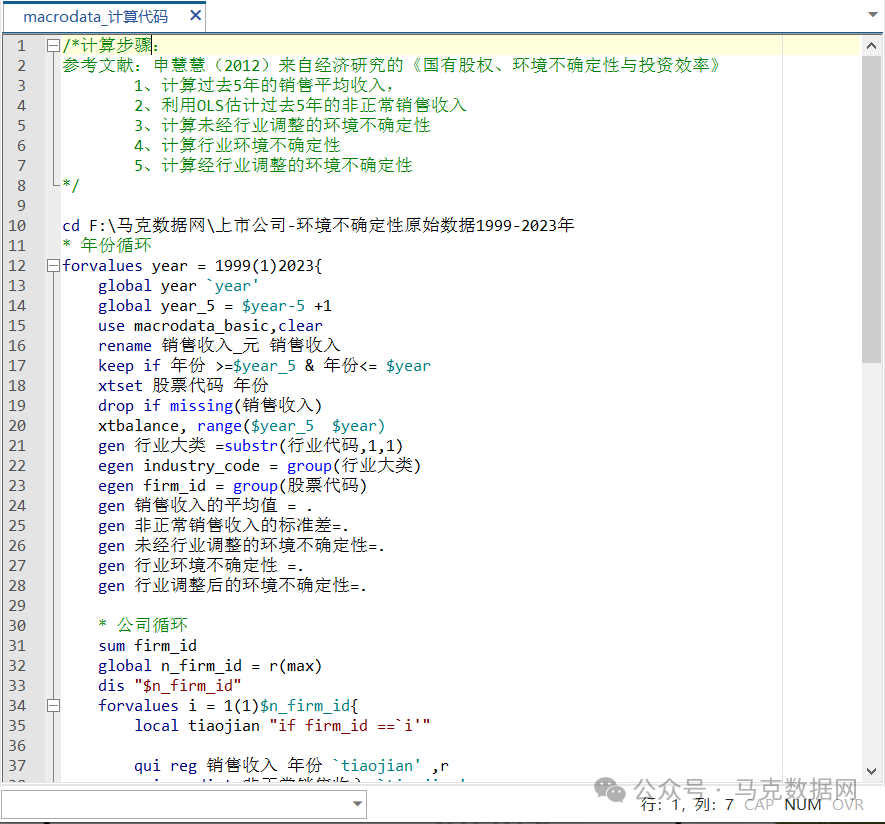Open the tab list dropdown arrow
Image resolution: width=885 pixels, height=824 pixels.
(873, 14)
